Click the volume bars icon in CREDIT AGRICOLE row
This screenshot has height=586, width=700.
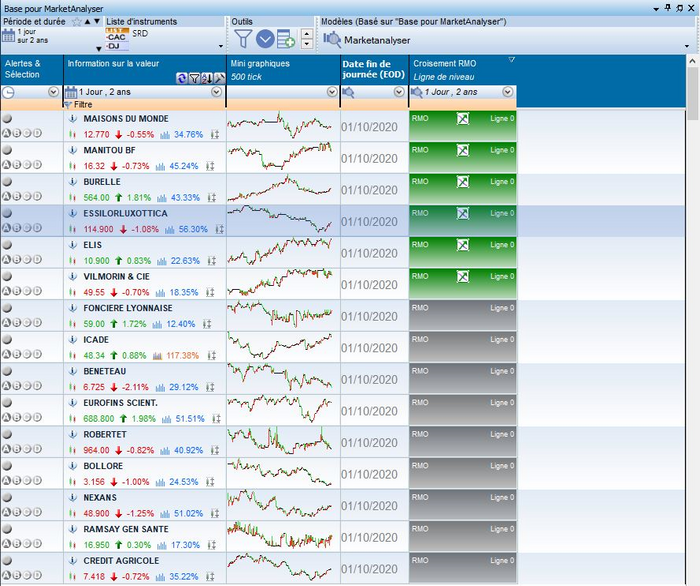coord(160,577)
